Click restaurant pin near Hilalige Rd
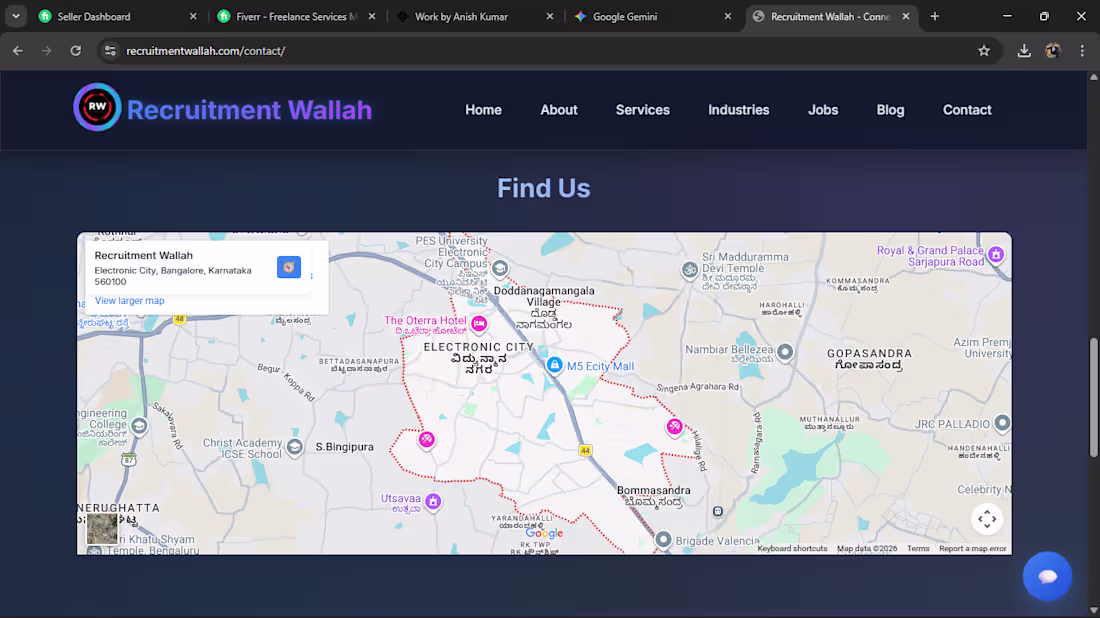The height and width of the screenshot is (618, 1100). [x=674, y=426]
